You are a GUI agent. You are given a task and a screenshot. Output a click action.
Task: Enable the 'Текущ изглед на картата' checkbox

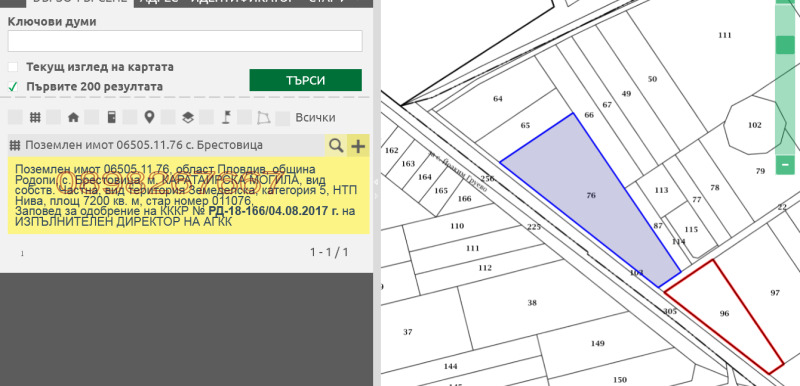[x=13, y=67]
